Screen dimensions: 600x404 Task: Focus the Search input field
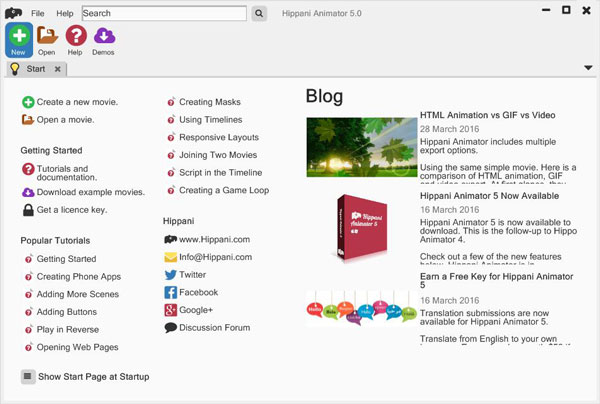[x=164, y=13]
